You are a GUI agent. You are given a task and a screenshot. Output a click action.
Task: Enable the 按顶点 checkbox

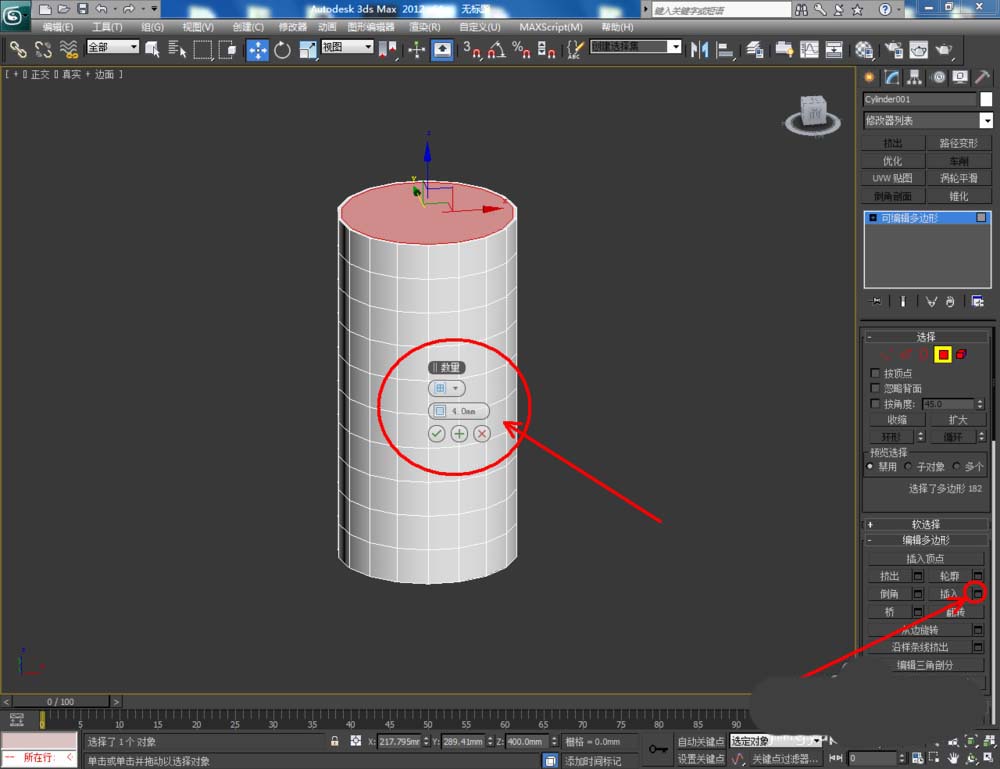click(876, 373)
